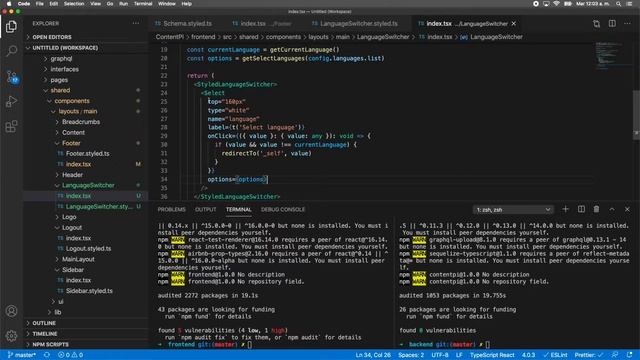Split the editor to the right

click(612, 24)
